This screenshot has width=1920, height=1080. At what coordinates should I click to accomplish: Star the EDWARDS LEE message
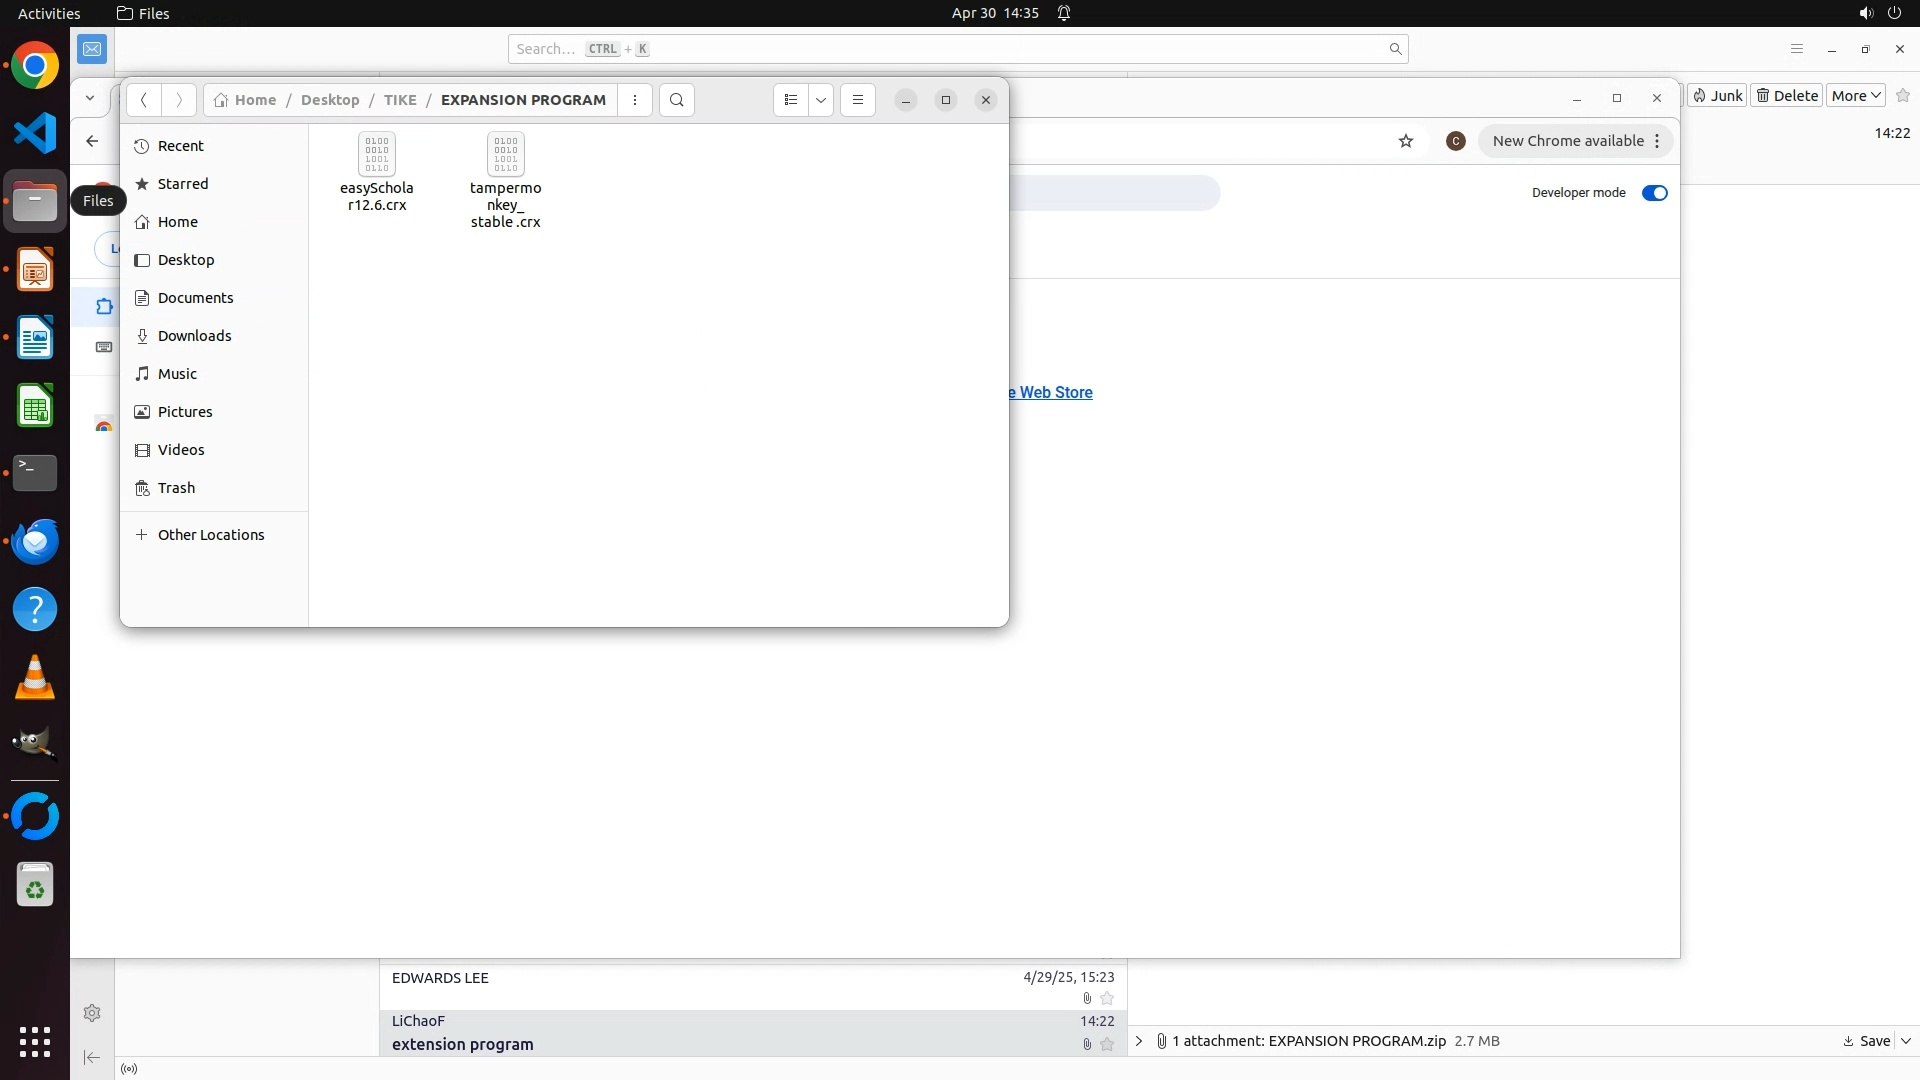1107,998
